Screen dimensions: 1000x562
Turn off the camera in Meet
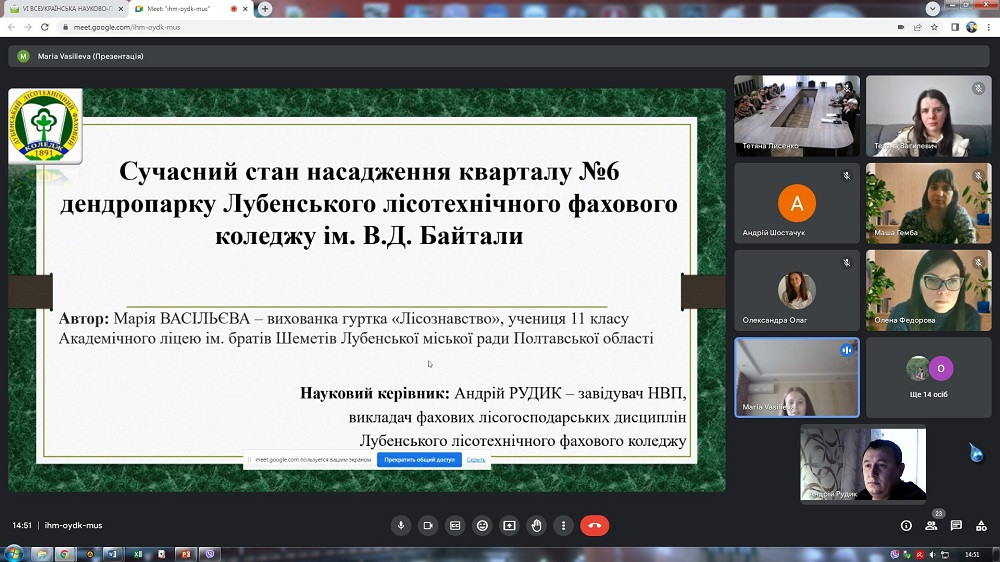coord(428,526)
